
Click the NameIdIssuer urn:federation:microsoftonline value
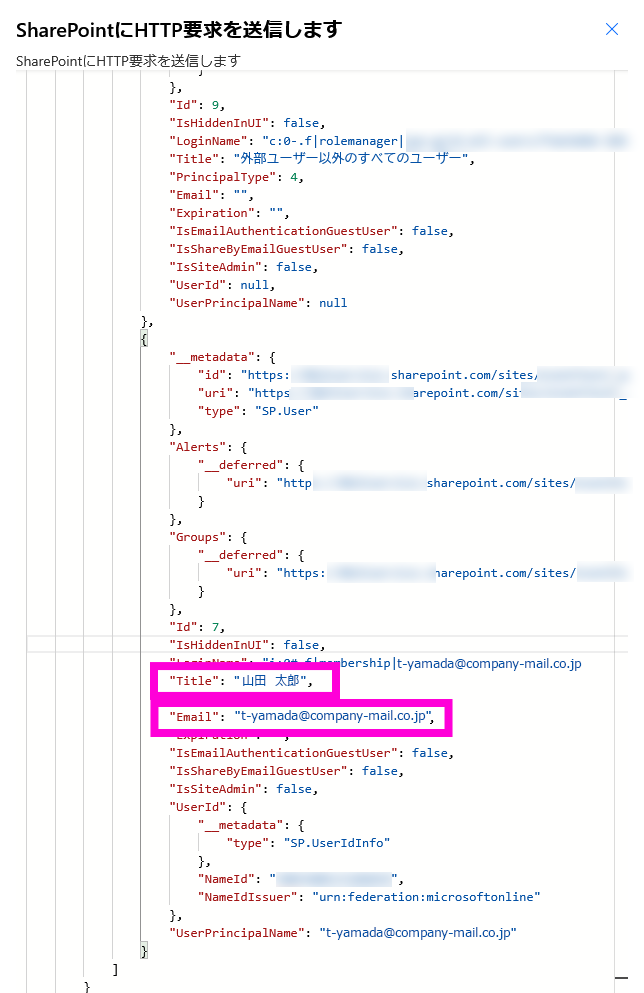coord(426,897)
